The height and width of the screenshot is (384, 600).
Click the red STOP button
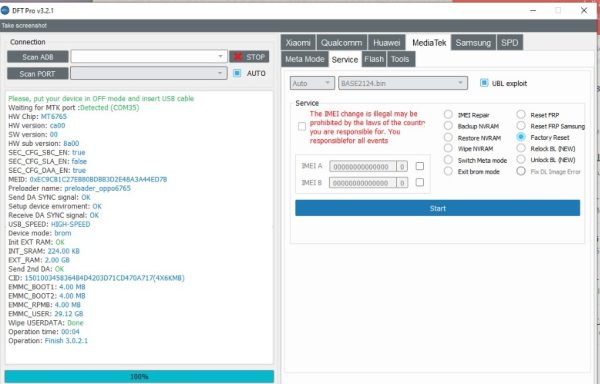click(x=249, y=57)
